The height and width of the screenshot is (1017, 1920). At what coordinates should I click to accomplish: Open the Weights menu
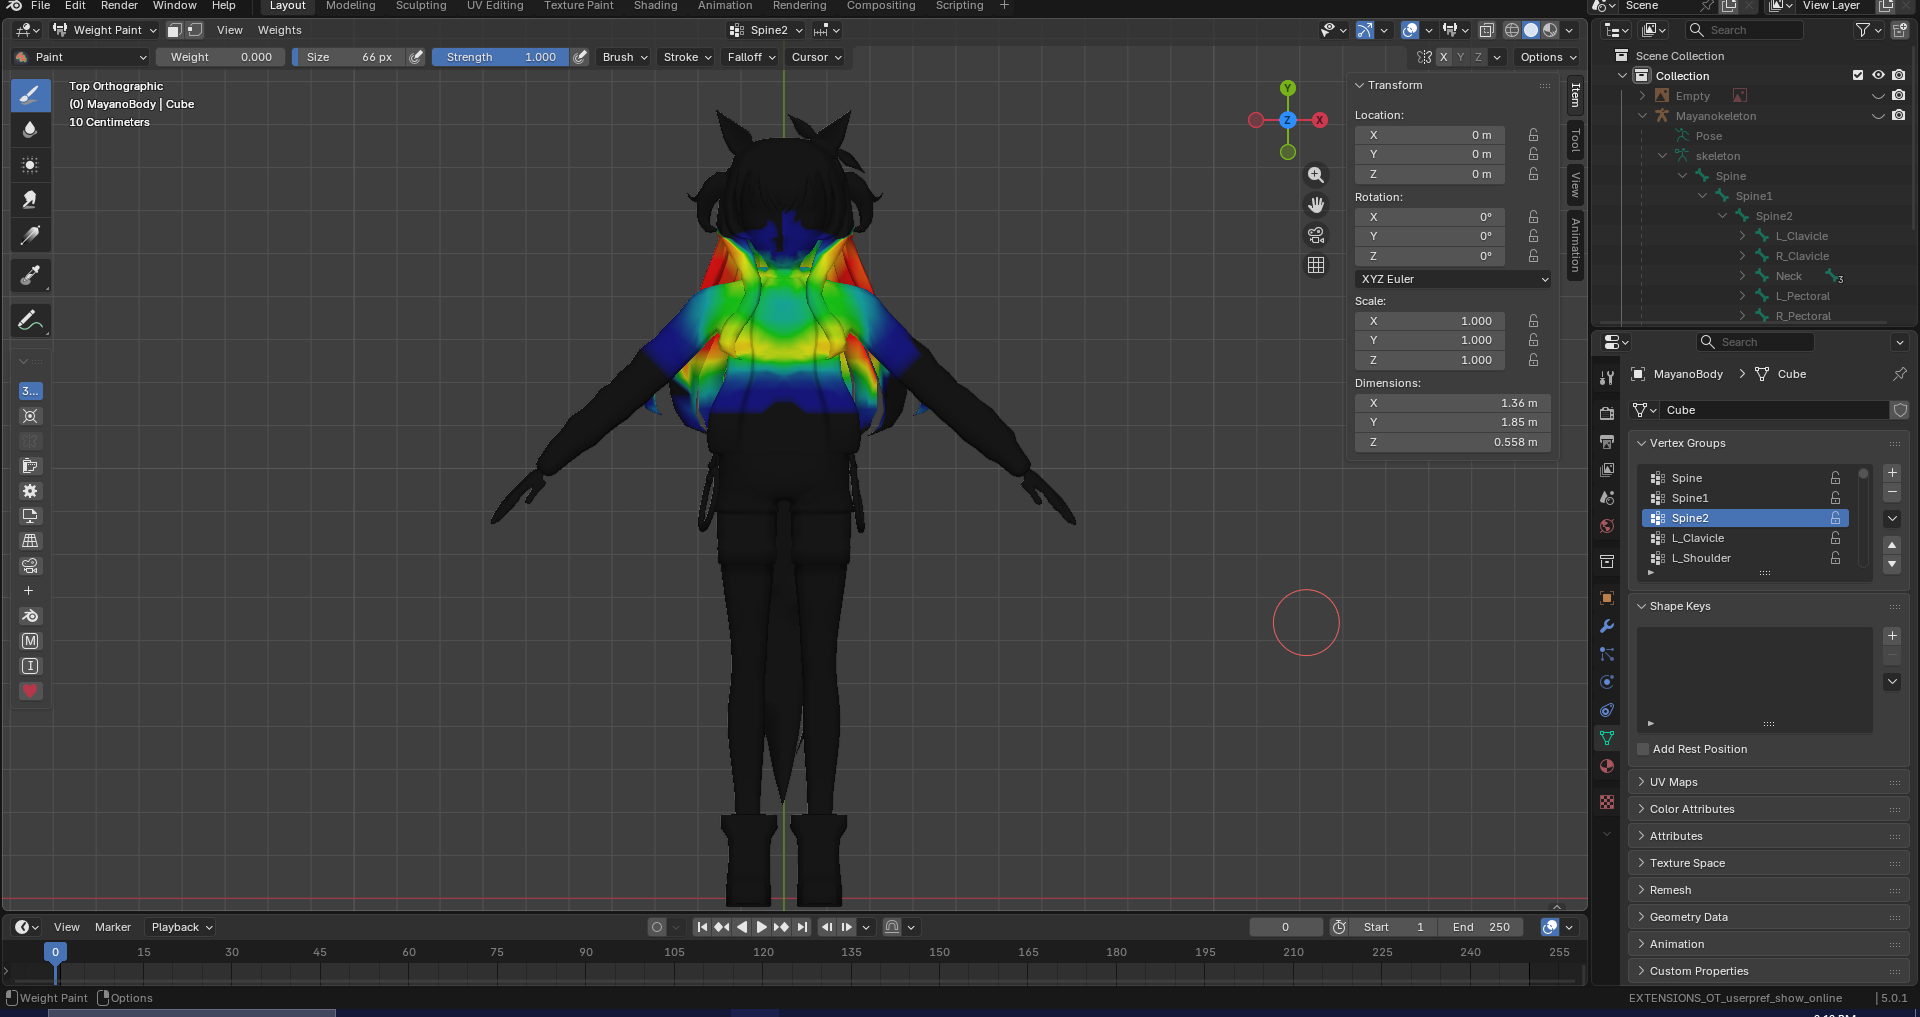click(x=279, y=30)
